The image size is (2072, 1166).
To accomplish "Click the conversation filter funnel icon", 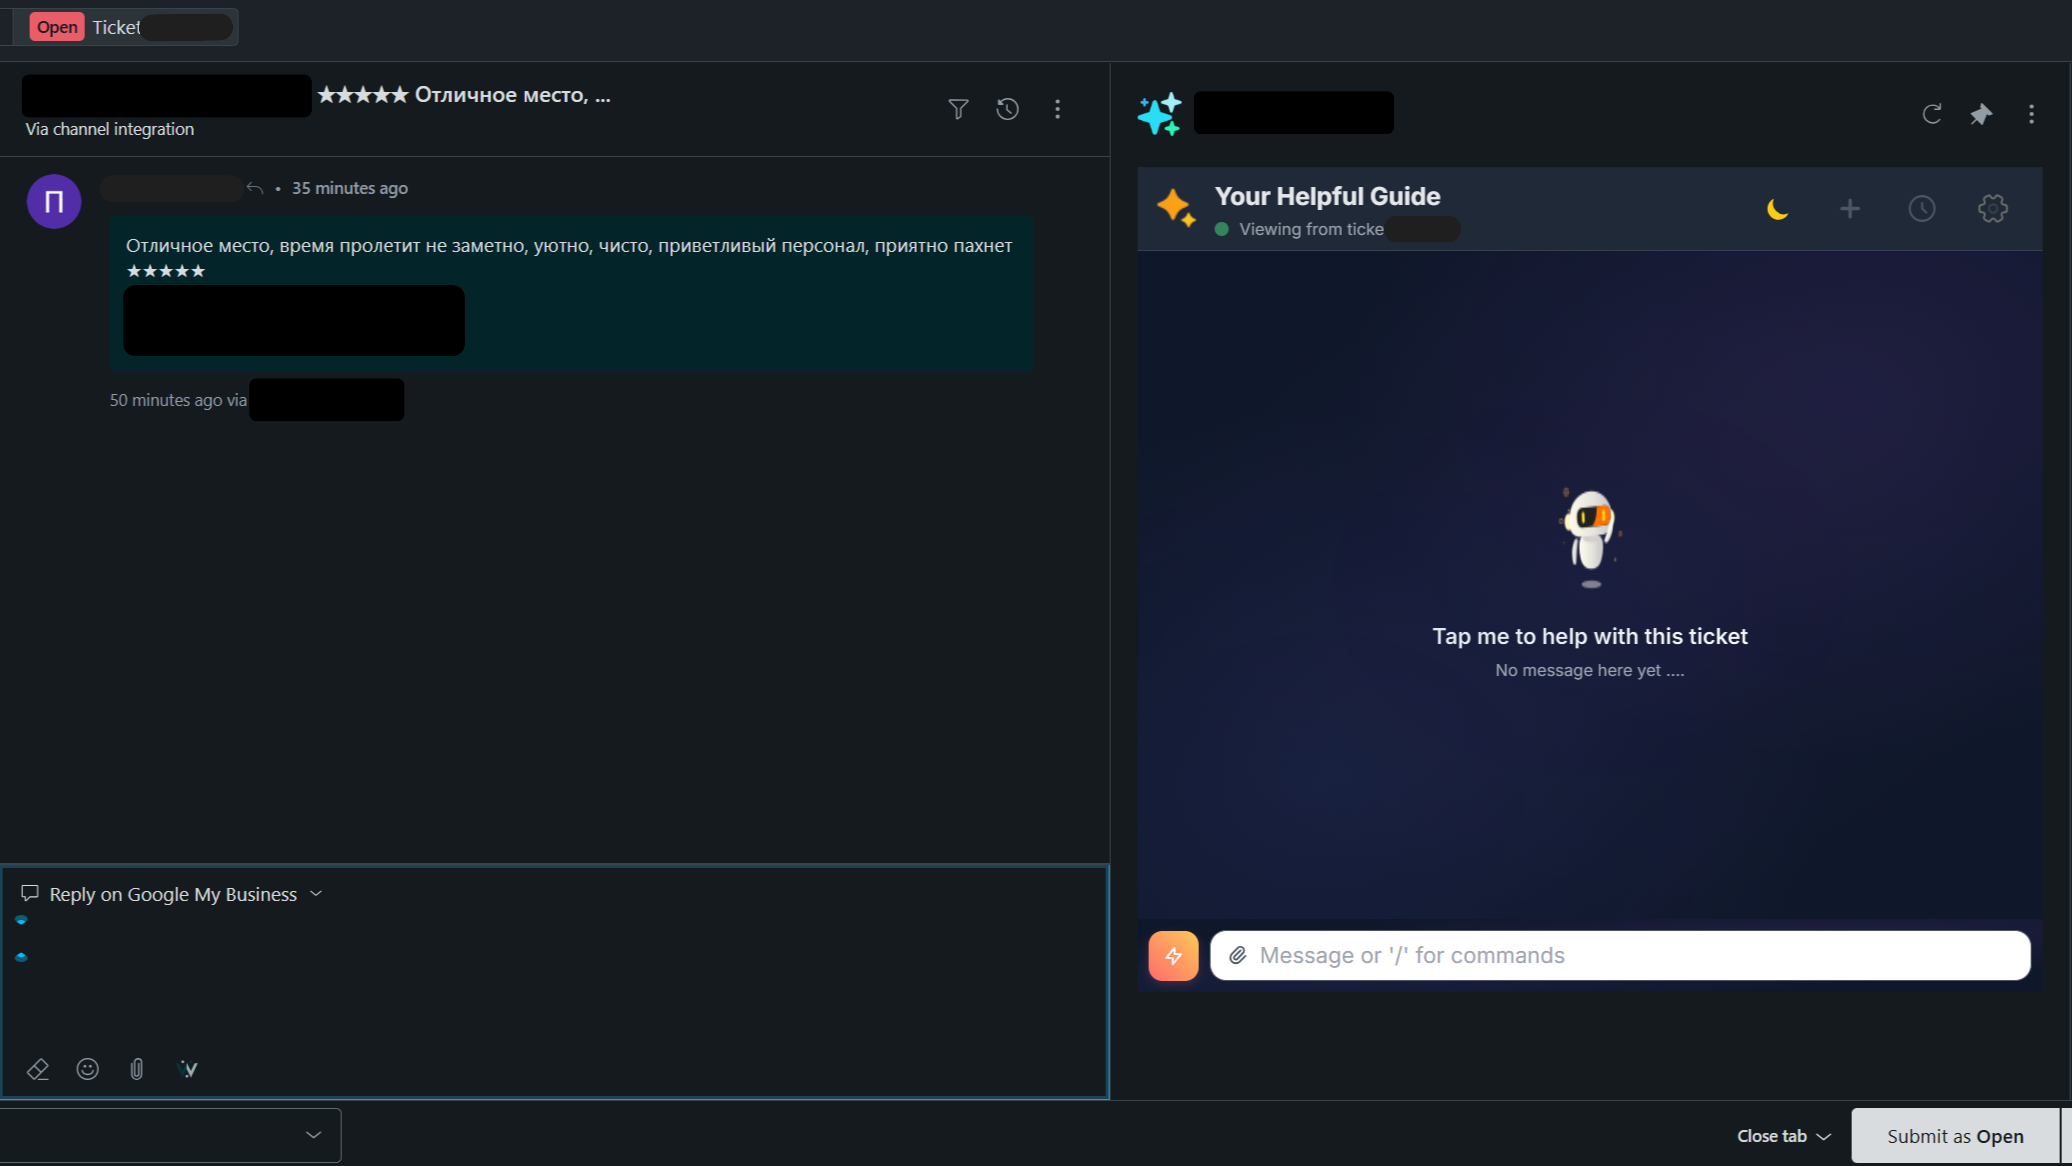I will tap(958, 109).
